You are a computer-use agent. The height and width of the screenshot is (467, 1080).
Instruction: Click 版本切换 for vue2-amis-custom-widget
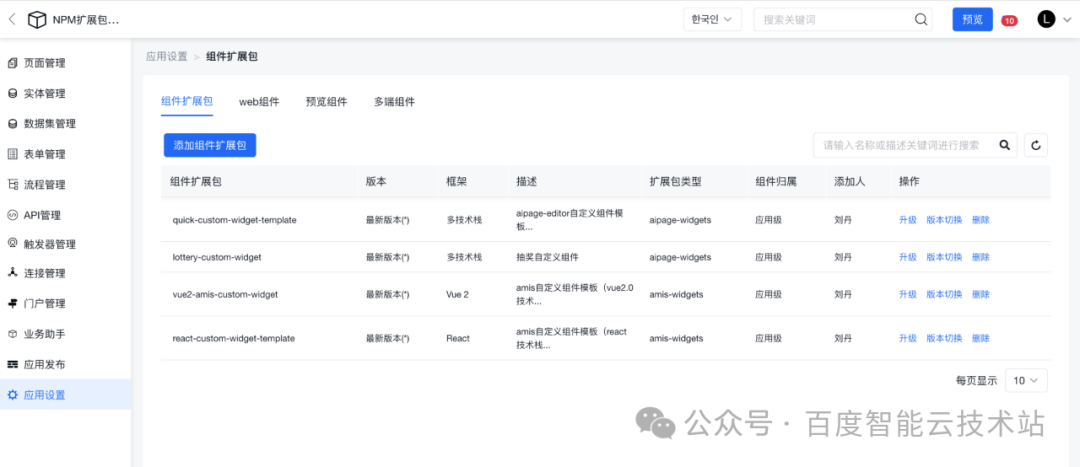pyautogui.click(x=944, y=294)
